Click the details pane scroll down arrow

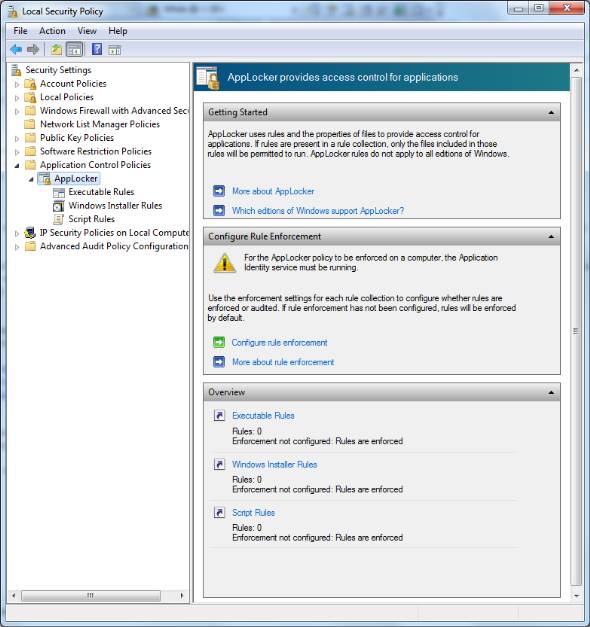(x=576, y=596)
